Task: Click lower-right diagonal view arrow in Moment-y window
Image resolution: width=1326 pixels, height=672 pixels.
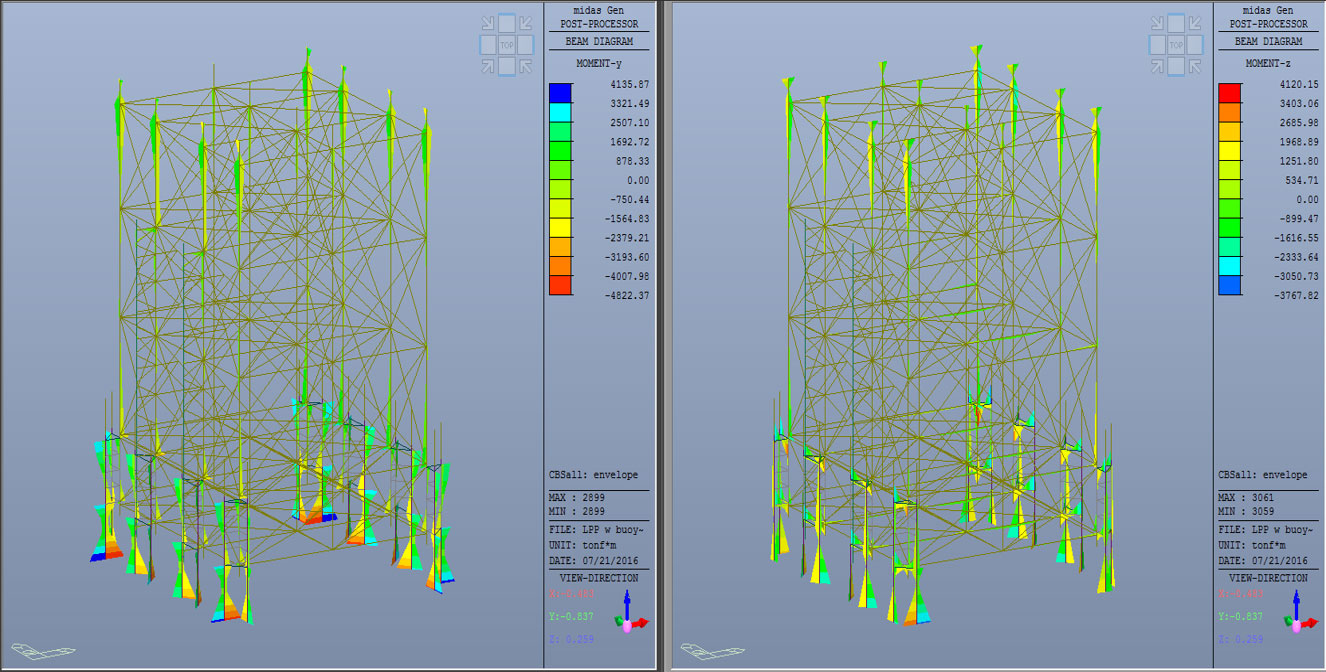Action: pos(526,65)
